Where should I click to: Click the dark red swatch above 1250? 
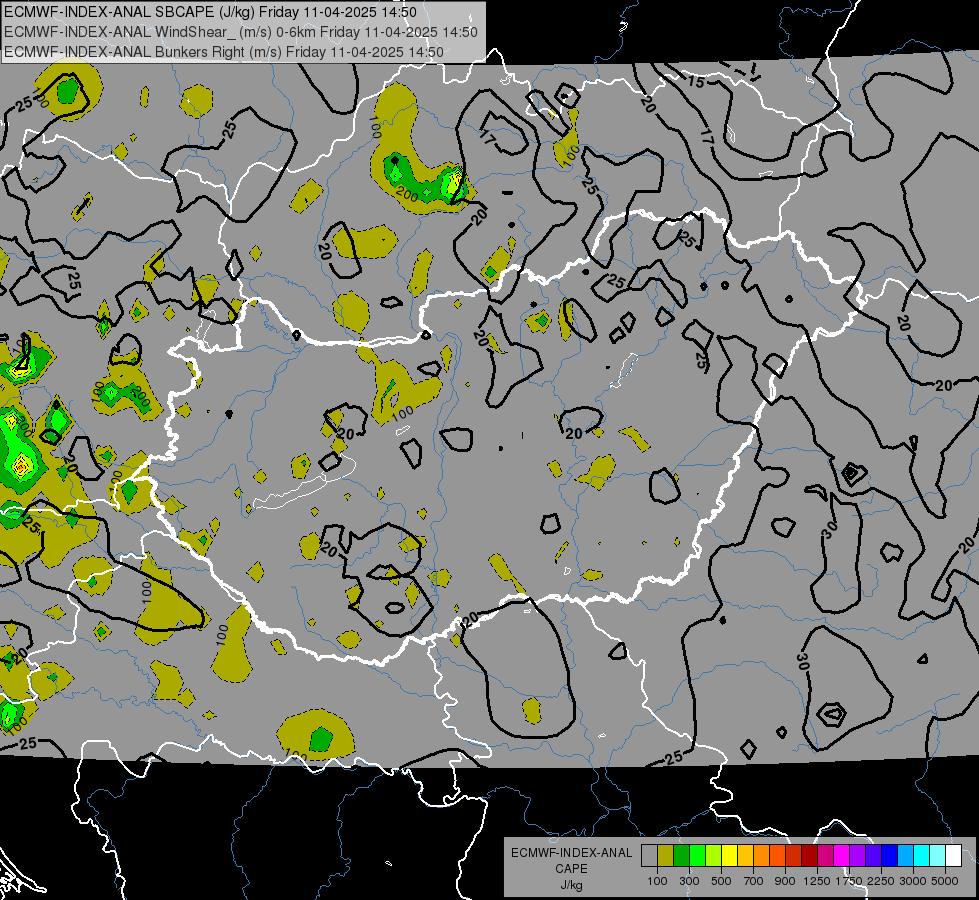tap(810, 855)
